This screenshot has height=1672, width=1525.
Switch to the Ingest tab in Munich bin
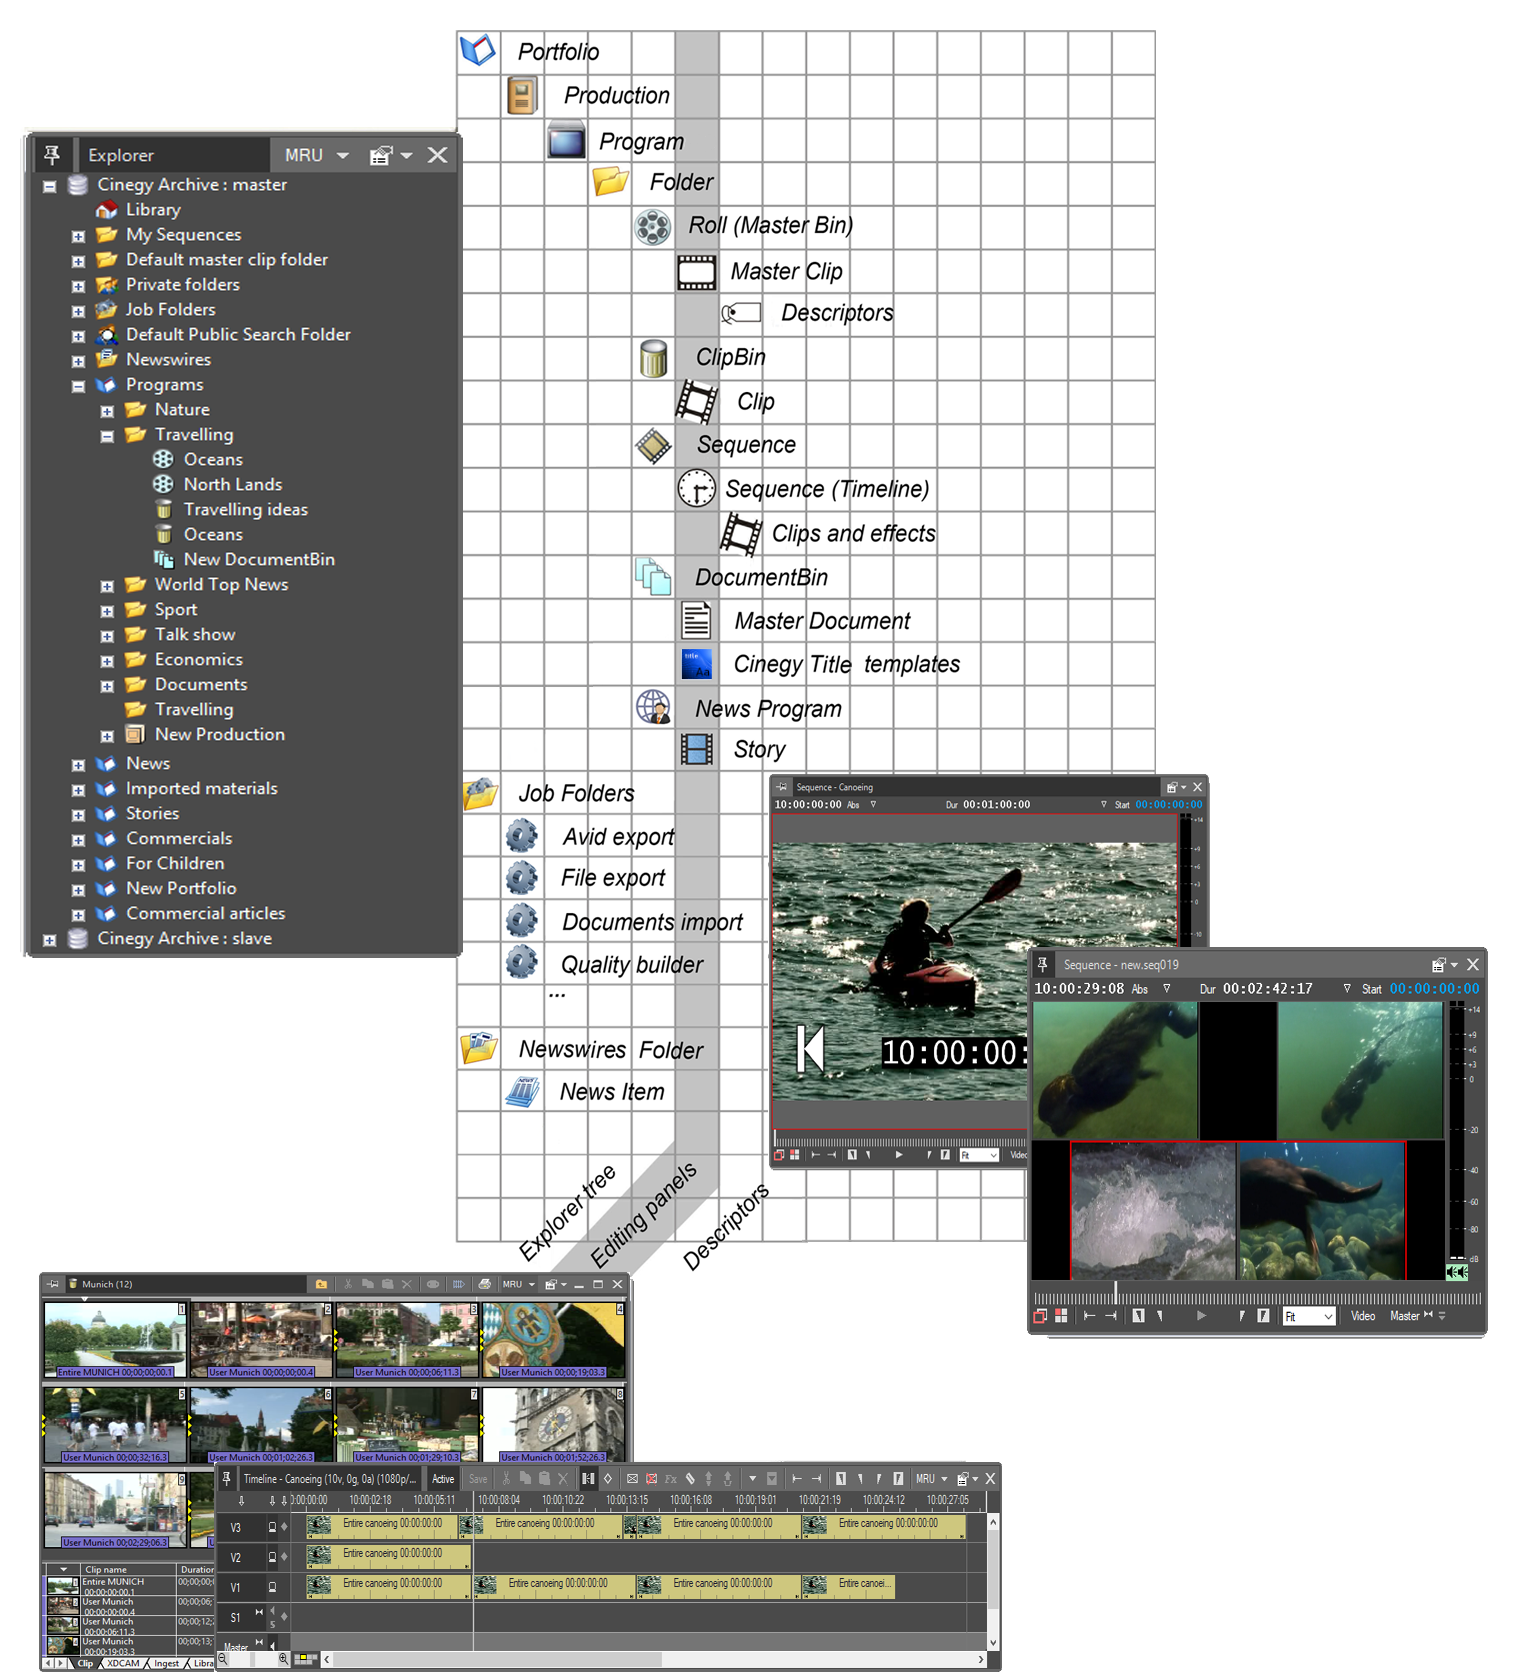pyautogui.click(x=166, y=1664)
